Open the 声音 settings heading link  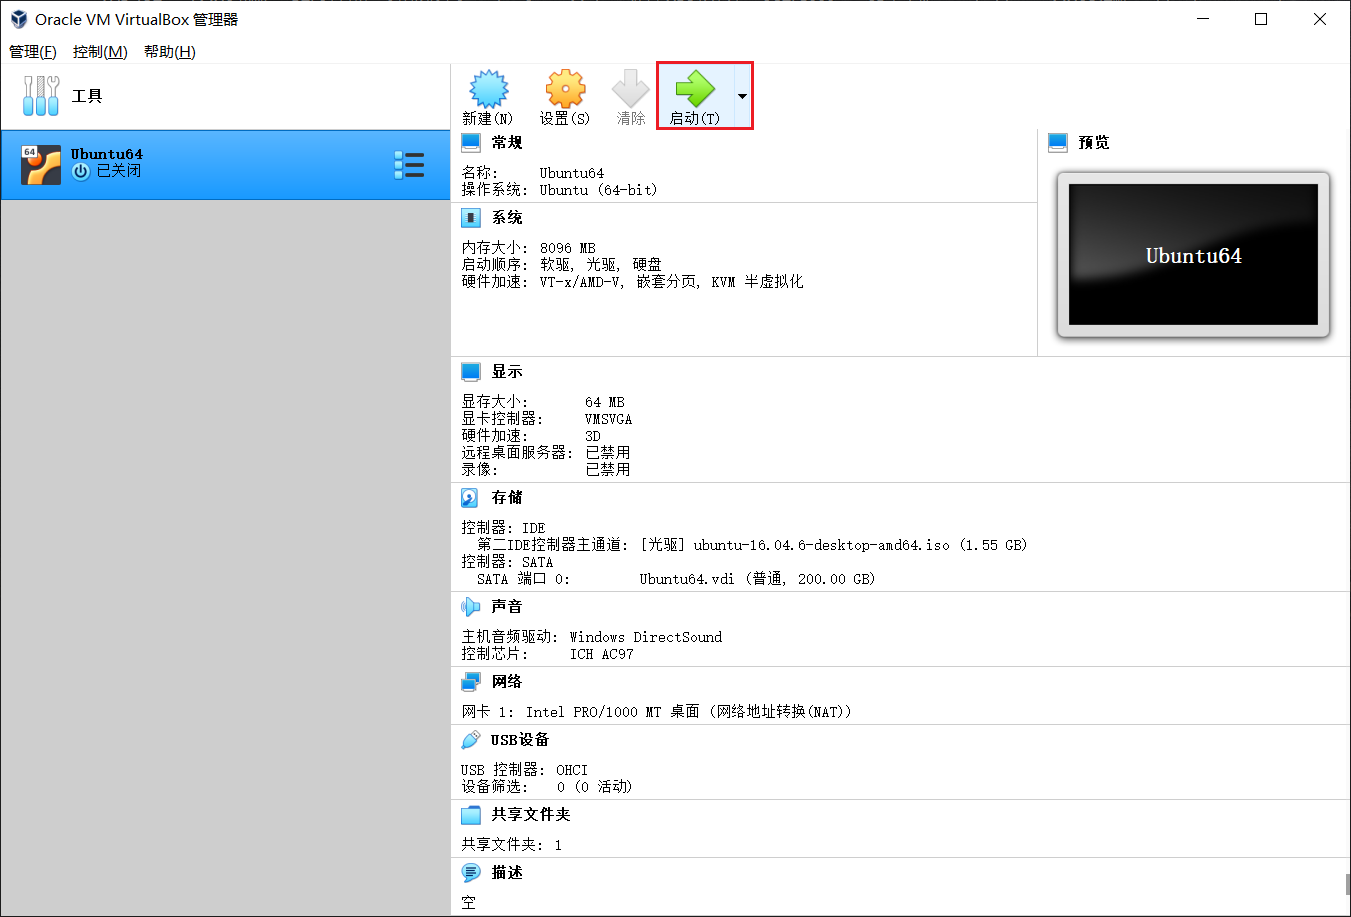(x=507, y=607)
